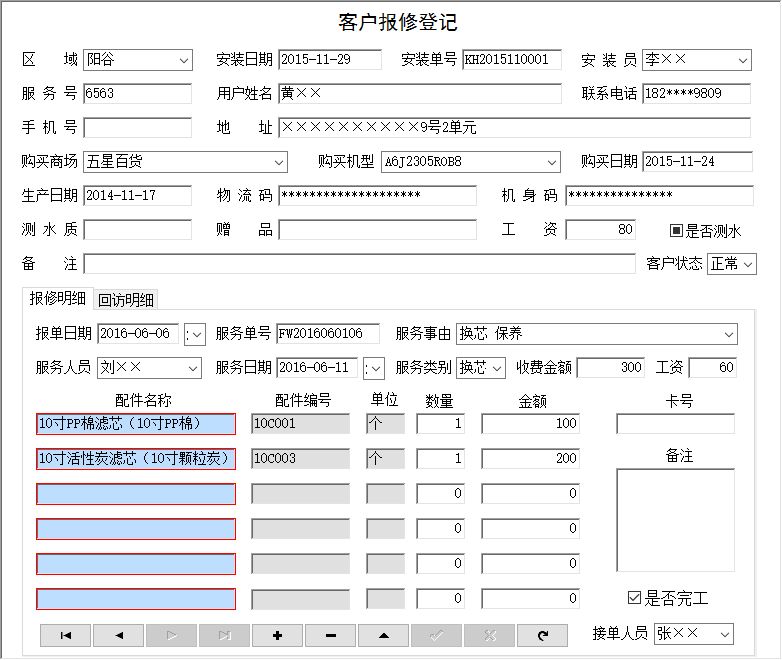Click the top 备注 text field
Viewport: 782px width, 660px height.
click(359, 263)
